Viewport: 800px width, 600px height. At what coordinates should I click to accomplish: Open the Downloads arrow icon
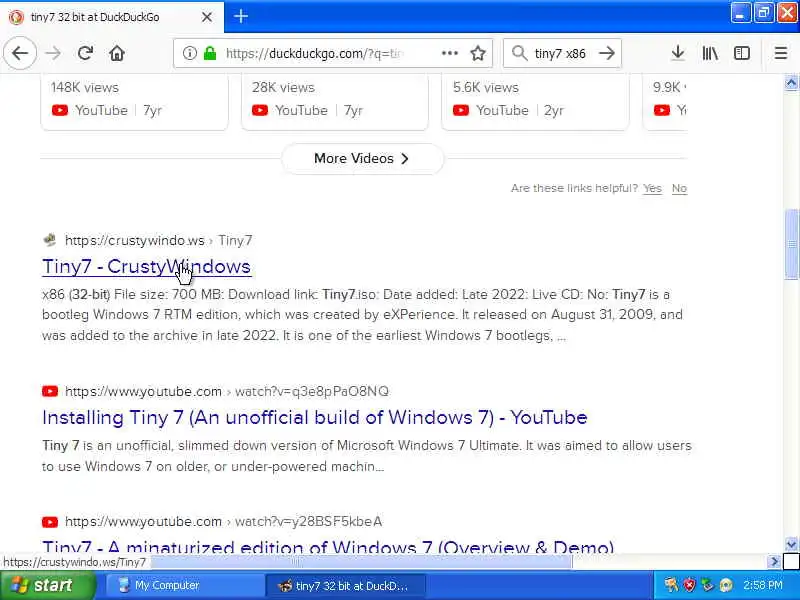coord(678,53)
